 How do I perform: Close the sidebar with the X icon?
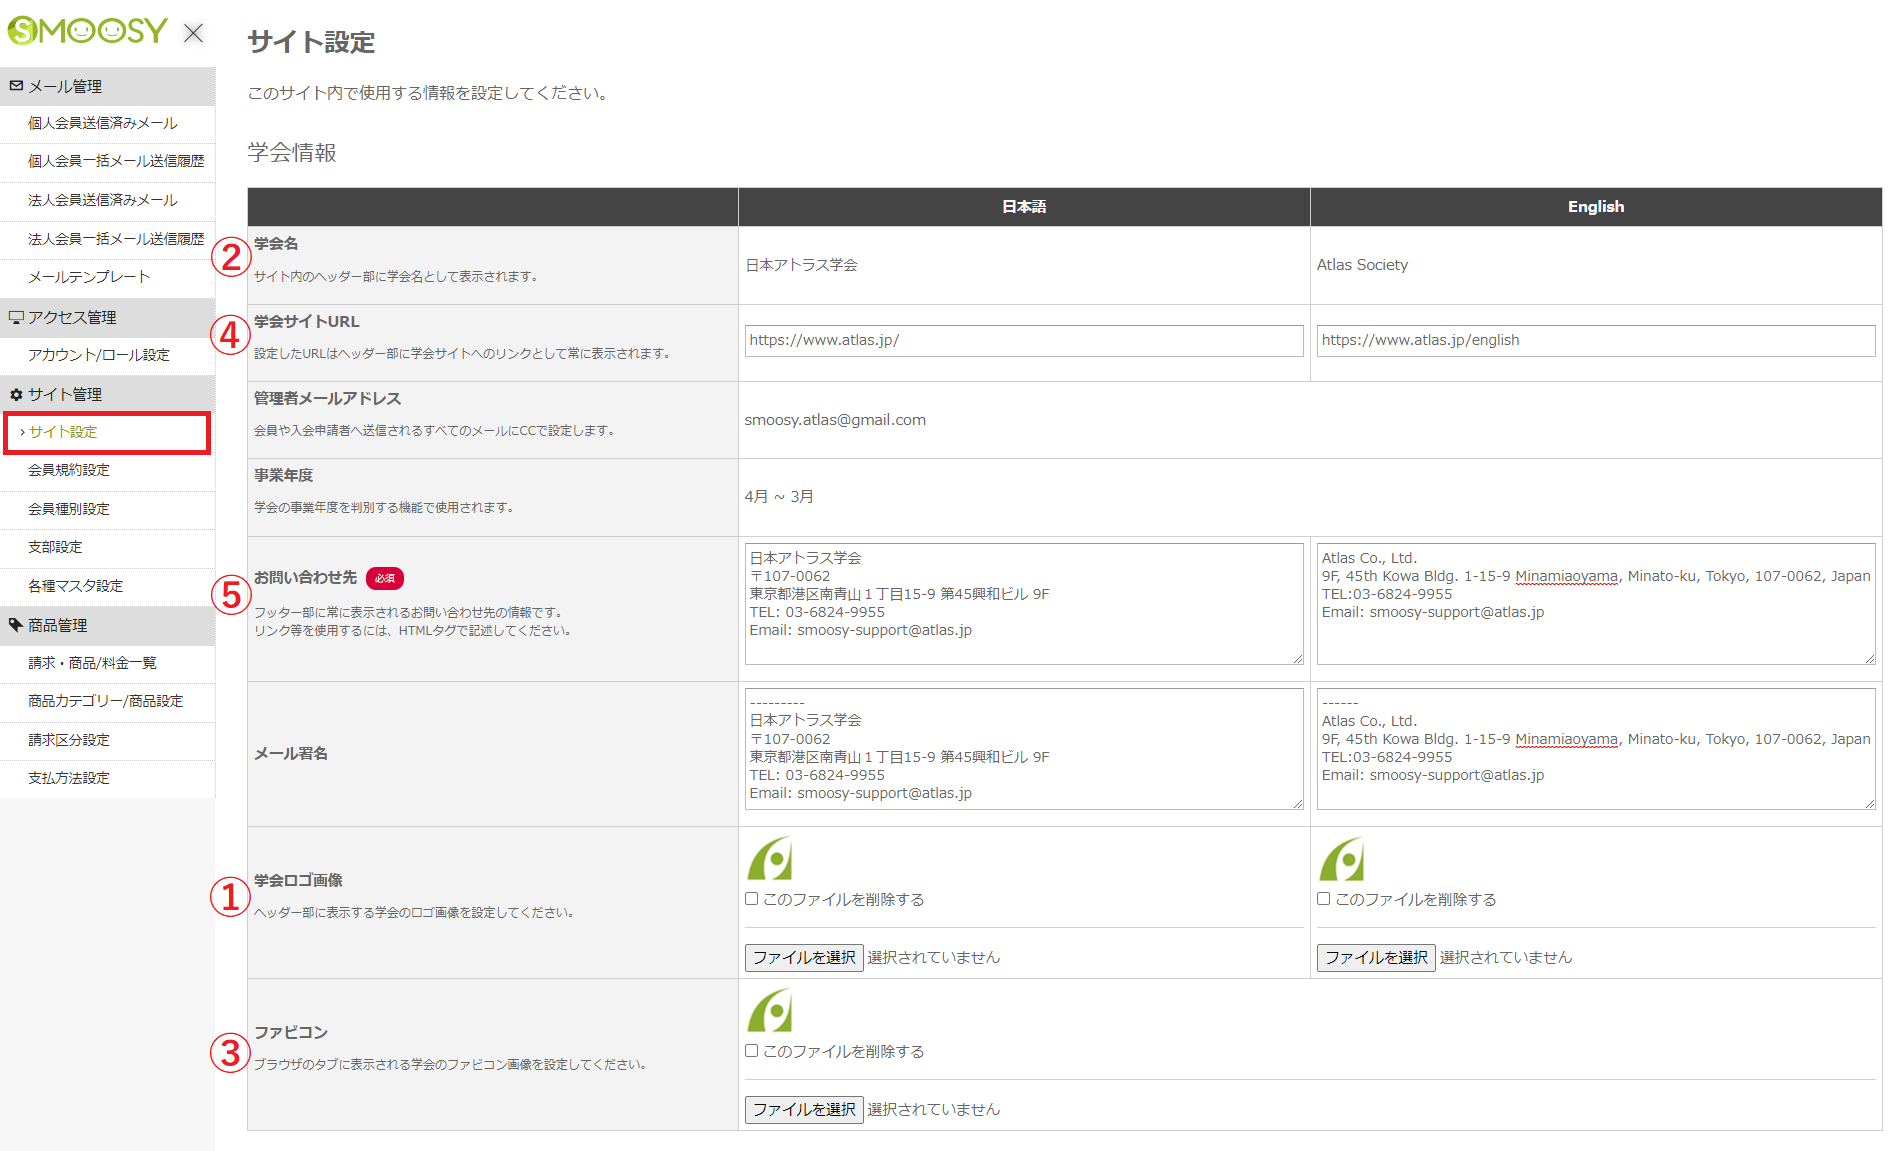tap(194, 33)
